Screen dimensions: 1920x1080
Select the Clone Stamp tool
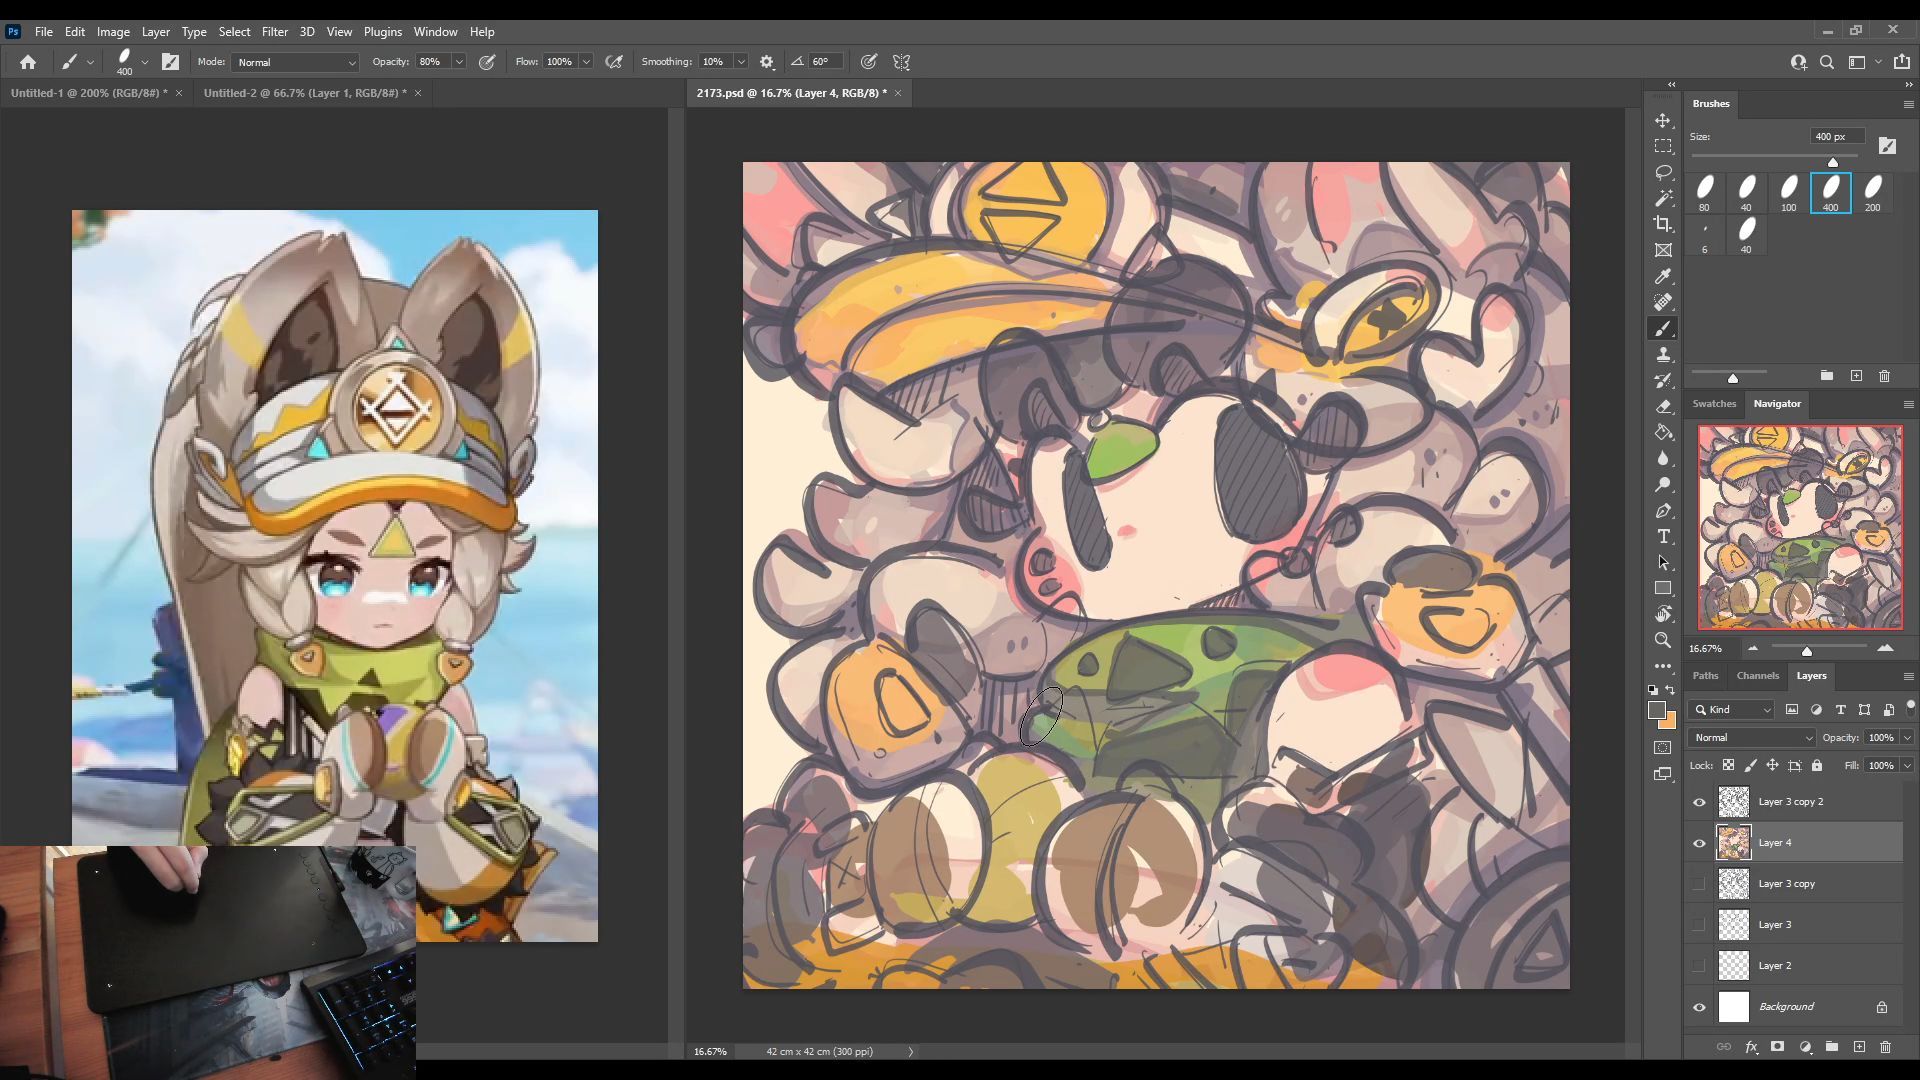[x=1663, y=354]
